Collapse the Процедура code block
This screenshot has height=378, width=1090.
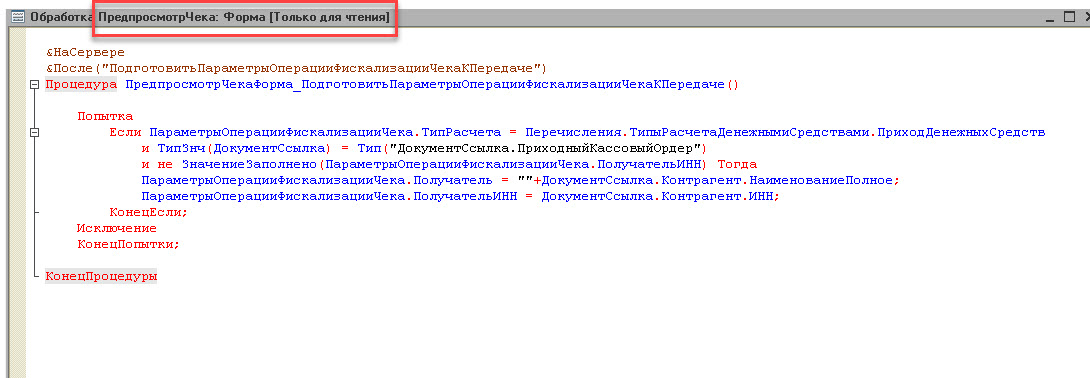pos(35,85)
